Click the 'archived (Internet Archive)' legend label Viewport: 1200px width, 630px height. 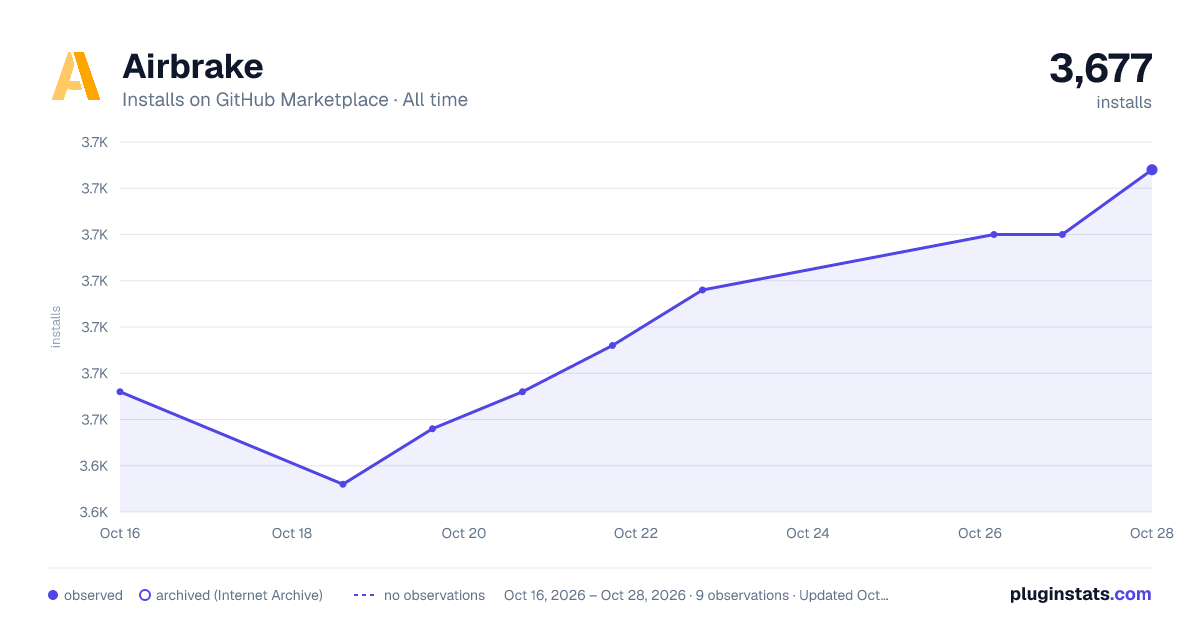tap(239, 595)
